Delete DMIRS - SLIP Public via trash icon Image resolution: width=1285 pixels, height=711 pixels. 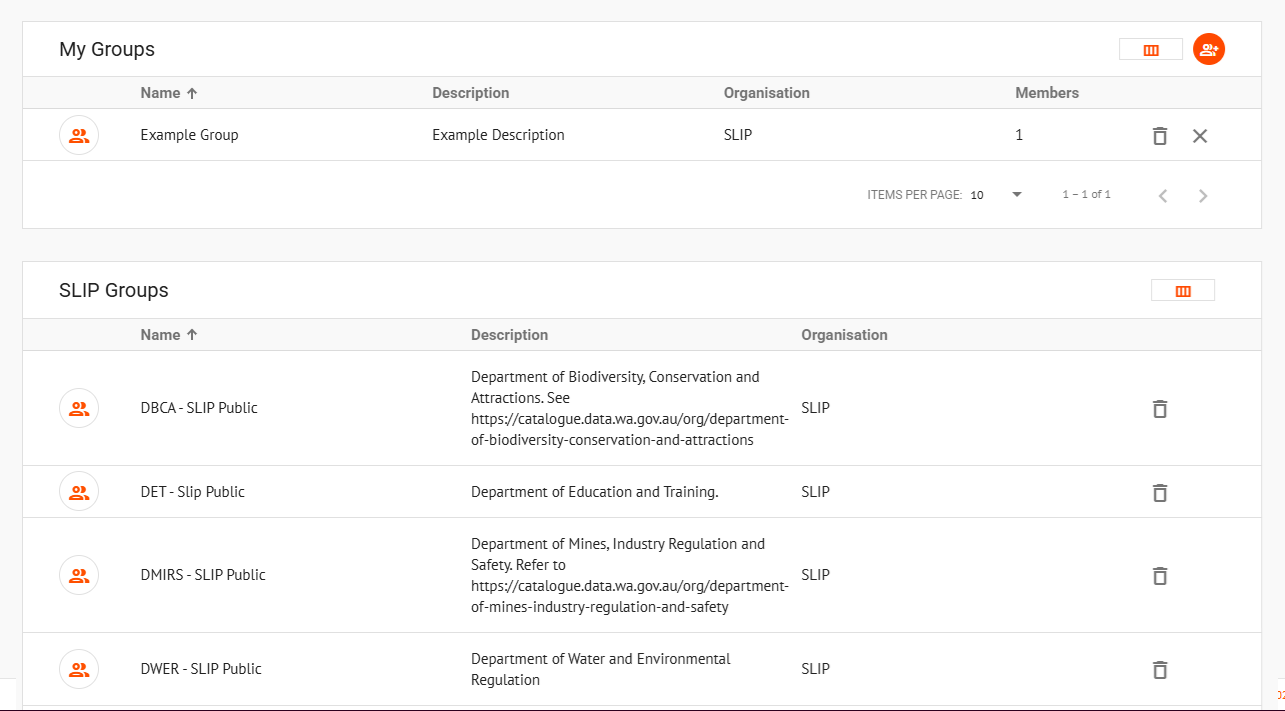[x=1160, y=576]
